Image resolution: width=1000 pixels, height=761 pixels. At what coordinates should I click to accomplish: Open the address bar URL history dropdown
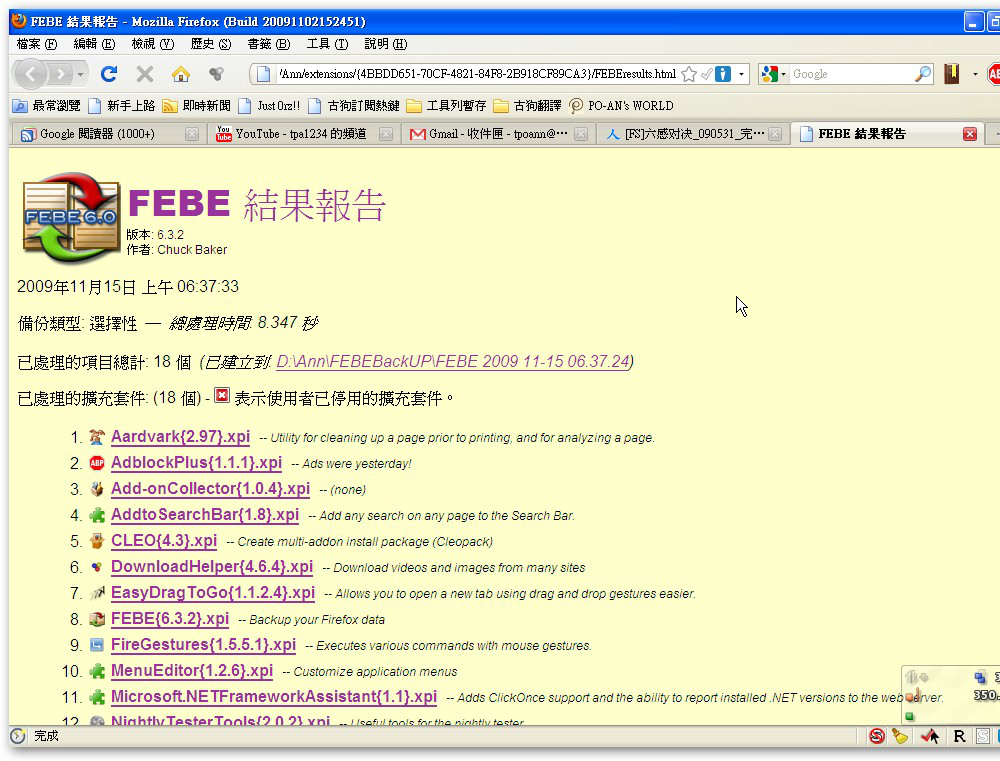[x=741, y=74]
